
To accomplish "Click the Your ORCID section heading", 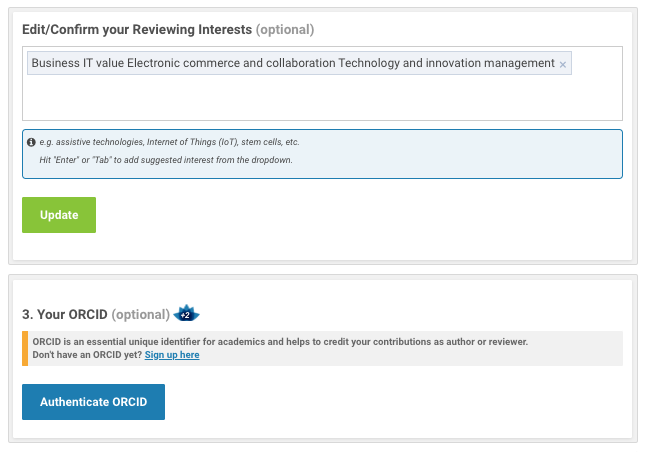I will coord(64,315).
